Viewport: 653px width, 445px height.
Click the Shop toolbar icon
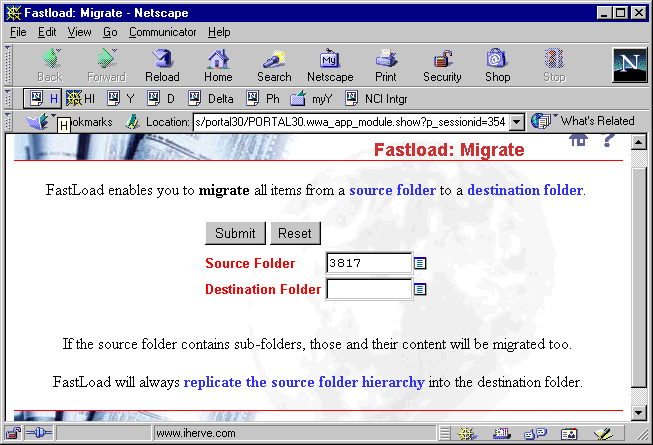tap(497, 65)
